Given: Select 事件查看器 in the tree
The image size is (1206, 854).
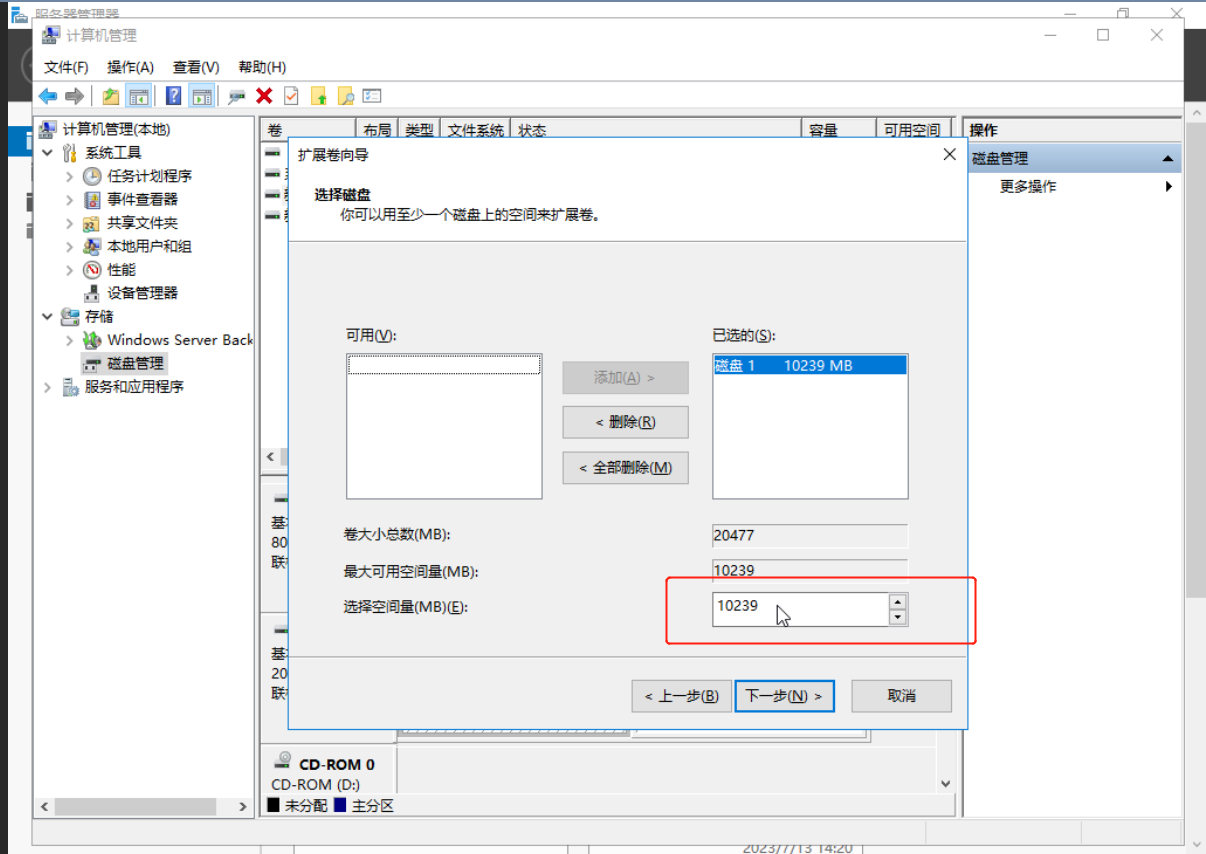Looking at the screenshot, I should 143,199.
